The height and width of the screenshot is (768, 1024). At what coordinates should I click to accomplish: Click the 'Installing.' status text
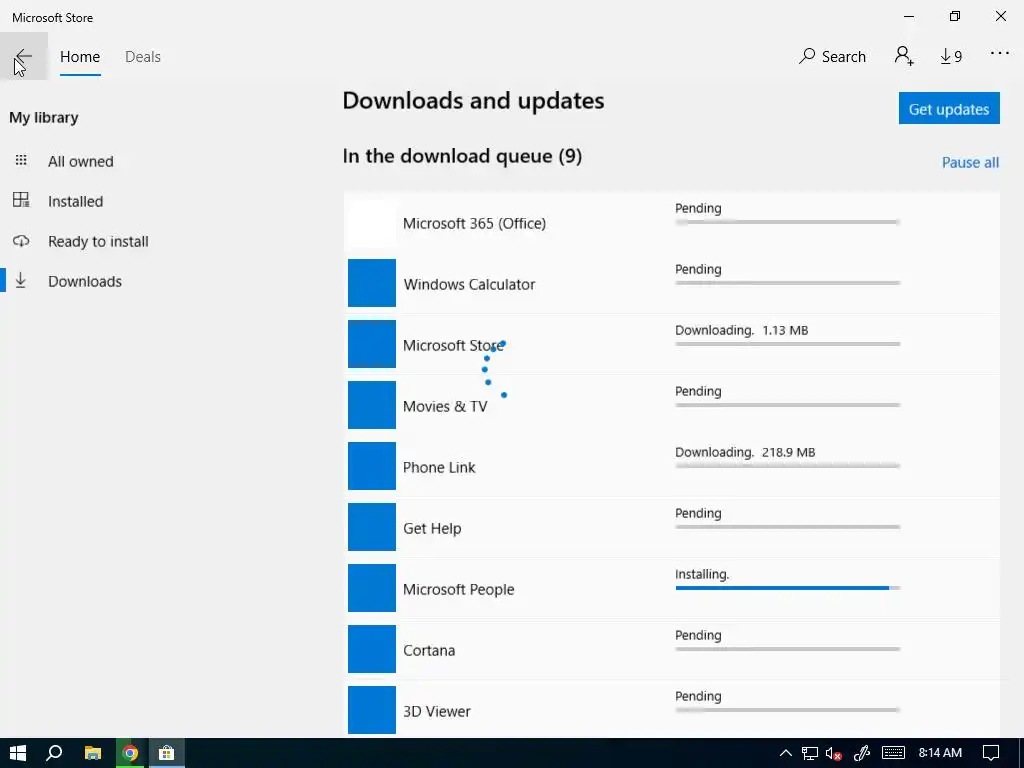tap(702, 574)
